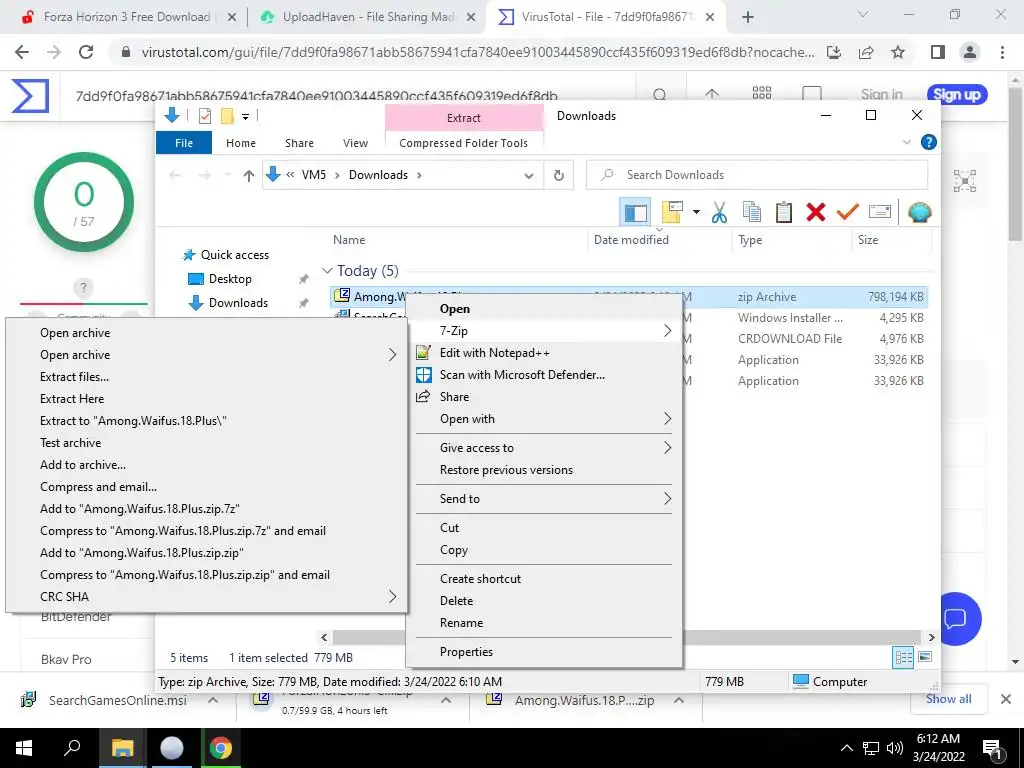Click the Chrome share page icon
The width and height of the screenshot is (1024, 768).
click(866, 52)
